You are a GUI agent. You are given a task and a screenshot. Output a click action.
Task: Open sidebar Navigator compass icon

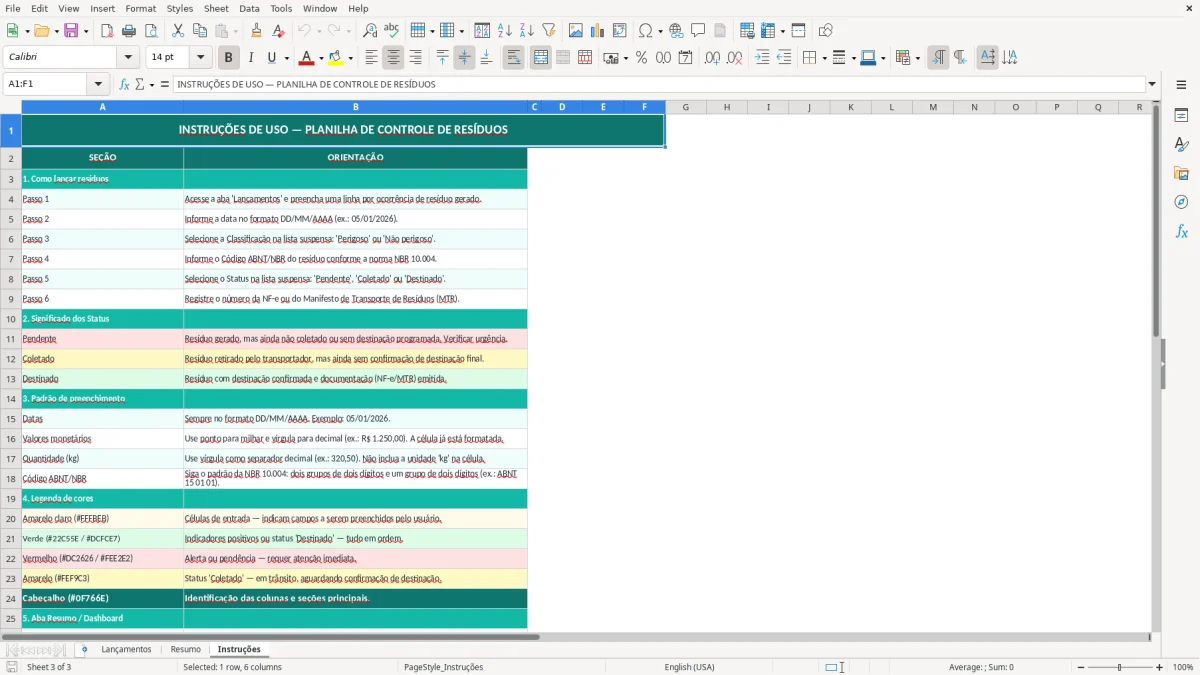click(1181, 202)
